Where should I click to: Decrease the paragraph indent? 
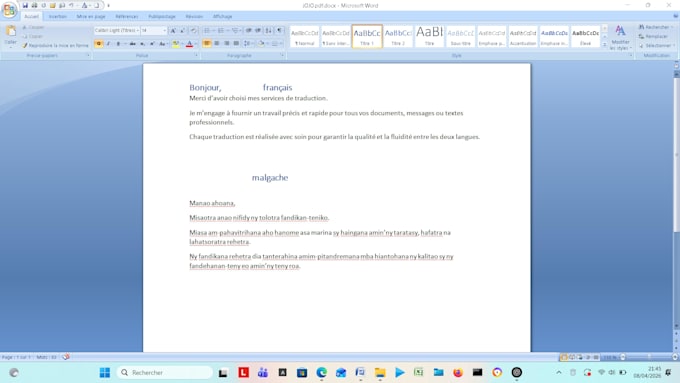point(248,31)
